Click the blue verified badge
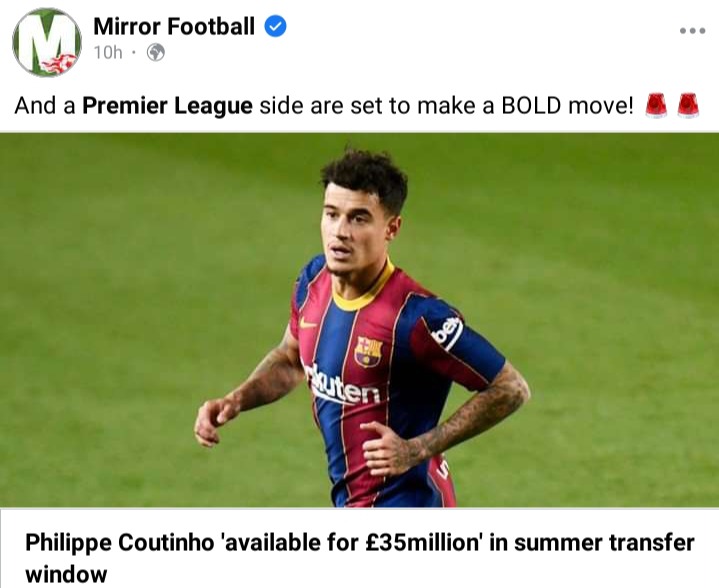This screenshot has height=588, width=719. click(x=275, y=26)
